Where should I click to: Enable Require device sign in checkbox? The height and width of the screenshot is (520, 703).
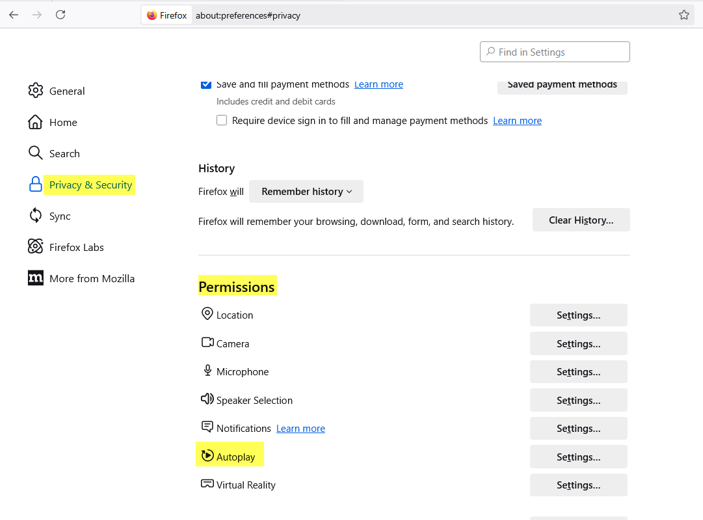221,120
